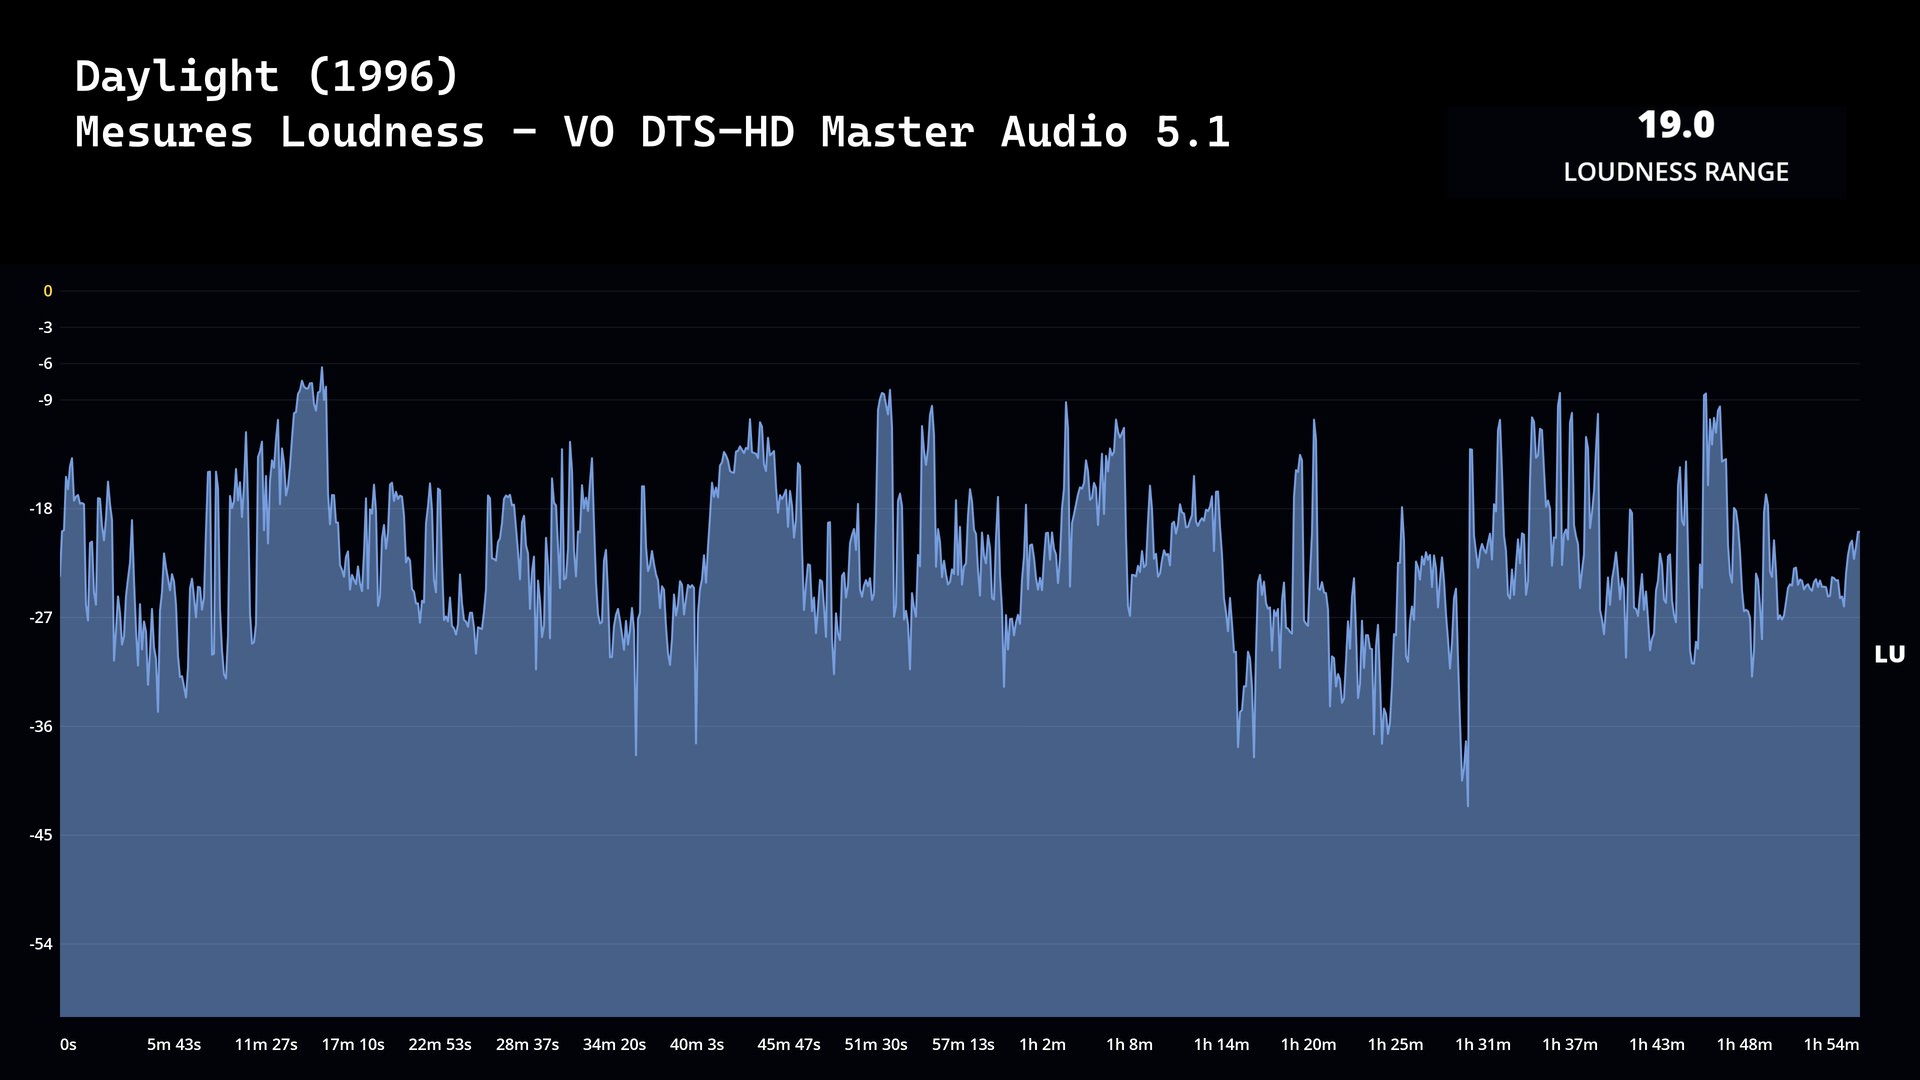
Task: Click the '1h 25m' time axis label
Action: (1395, 1044)
